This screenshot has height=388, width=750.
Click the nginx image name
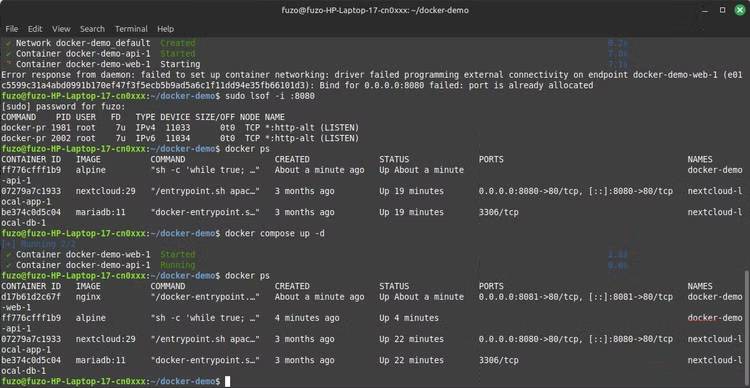[x=88, y=297]
